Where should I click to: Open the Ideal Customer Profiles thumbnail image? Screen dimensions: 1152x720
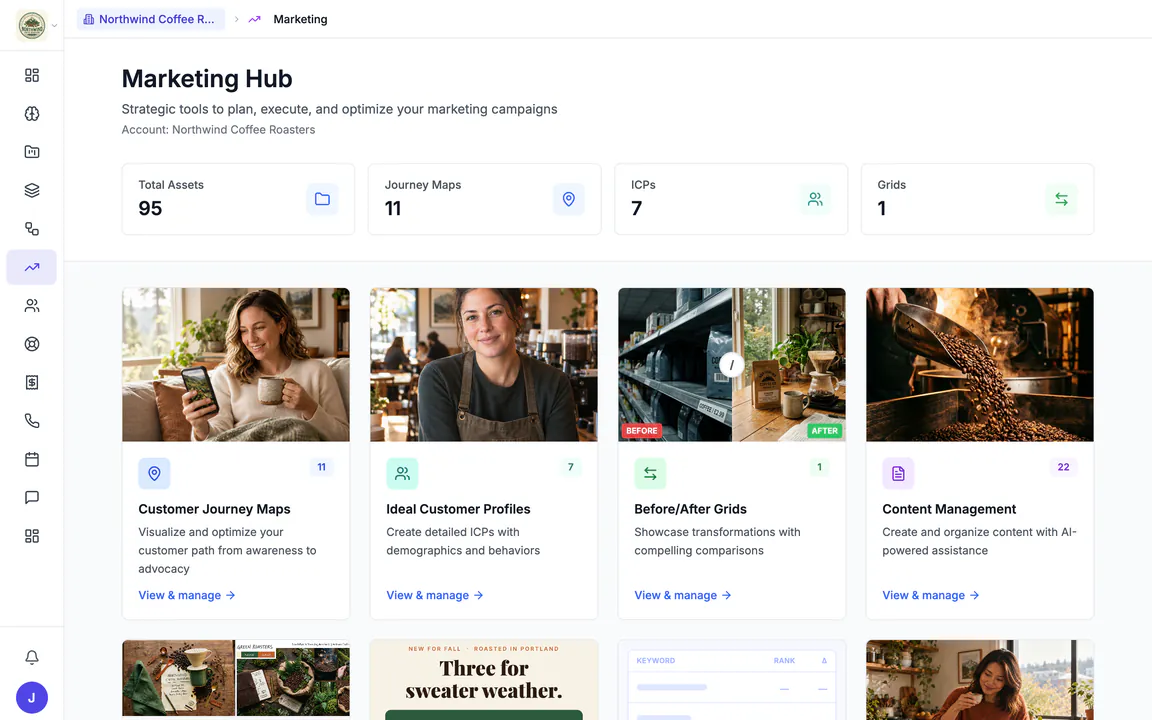(x=483, y=364)
